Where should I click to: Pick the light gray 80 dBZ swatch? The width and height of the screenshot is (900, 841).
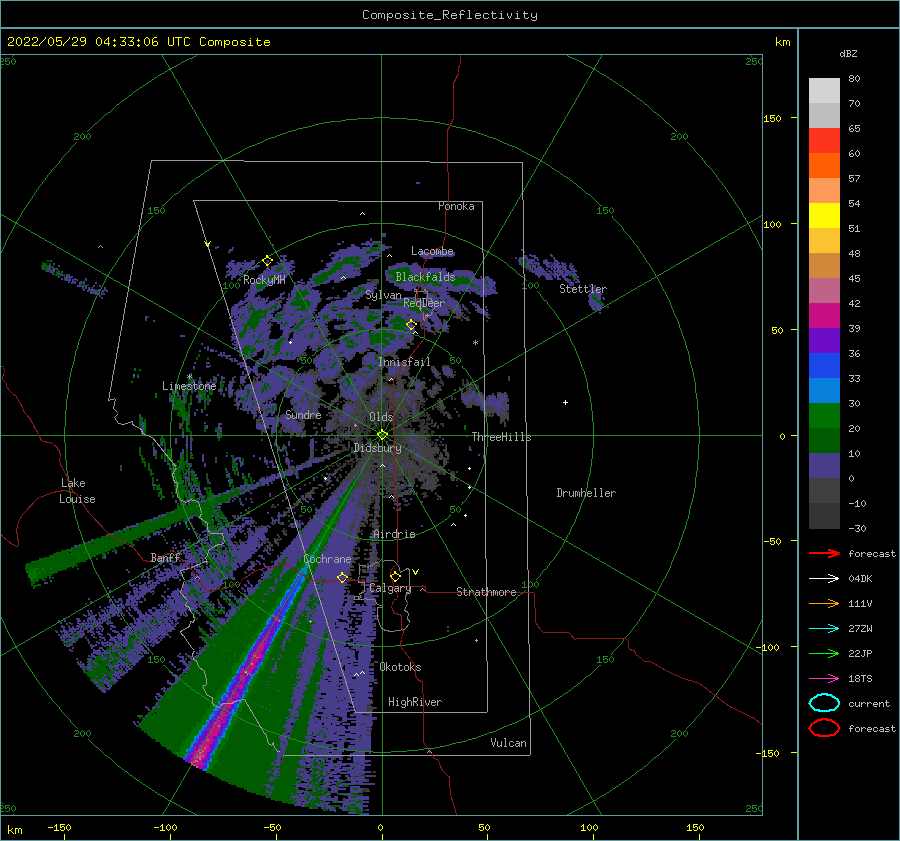(824, 90)
